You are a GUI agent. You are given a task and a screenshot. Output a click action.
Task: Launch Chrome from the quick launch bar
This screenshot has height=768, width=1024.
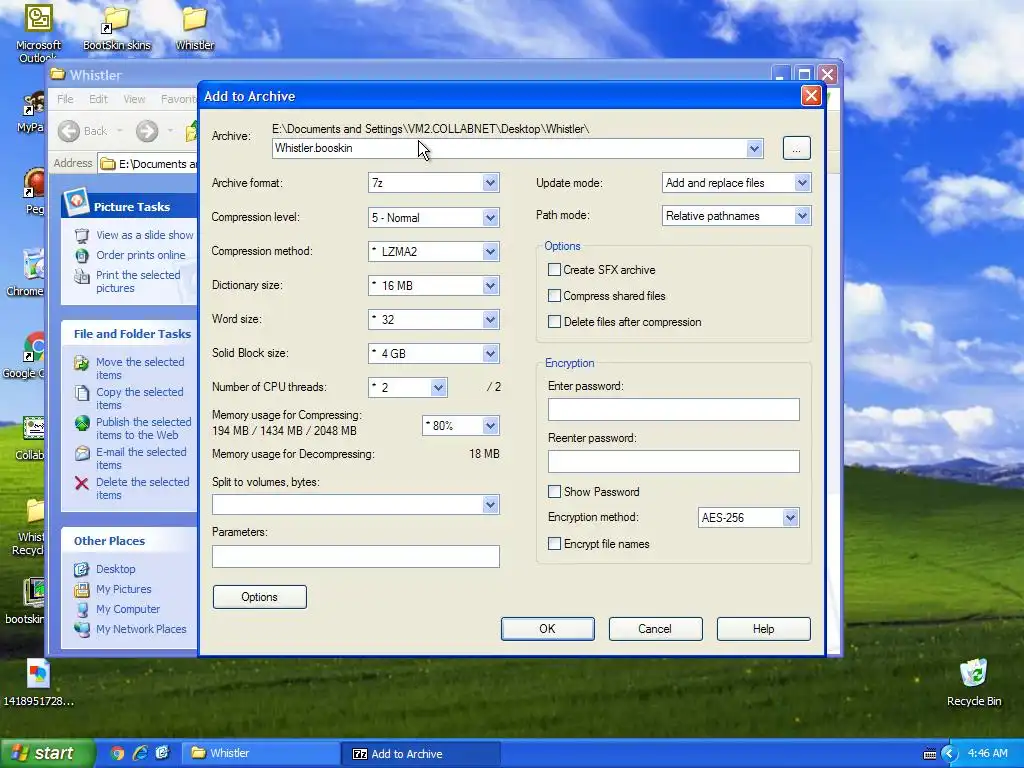click(118, 754)
